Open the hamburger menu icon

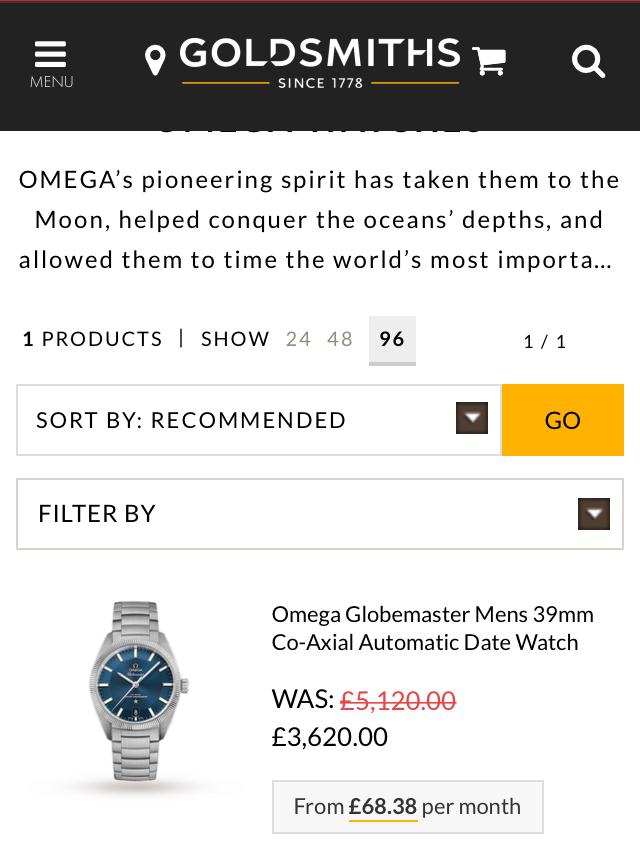(50, 53)
